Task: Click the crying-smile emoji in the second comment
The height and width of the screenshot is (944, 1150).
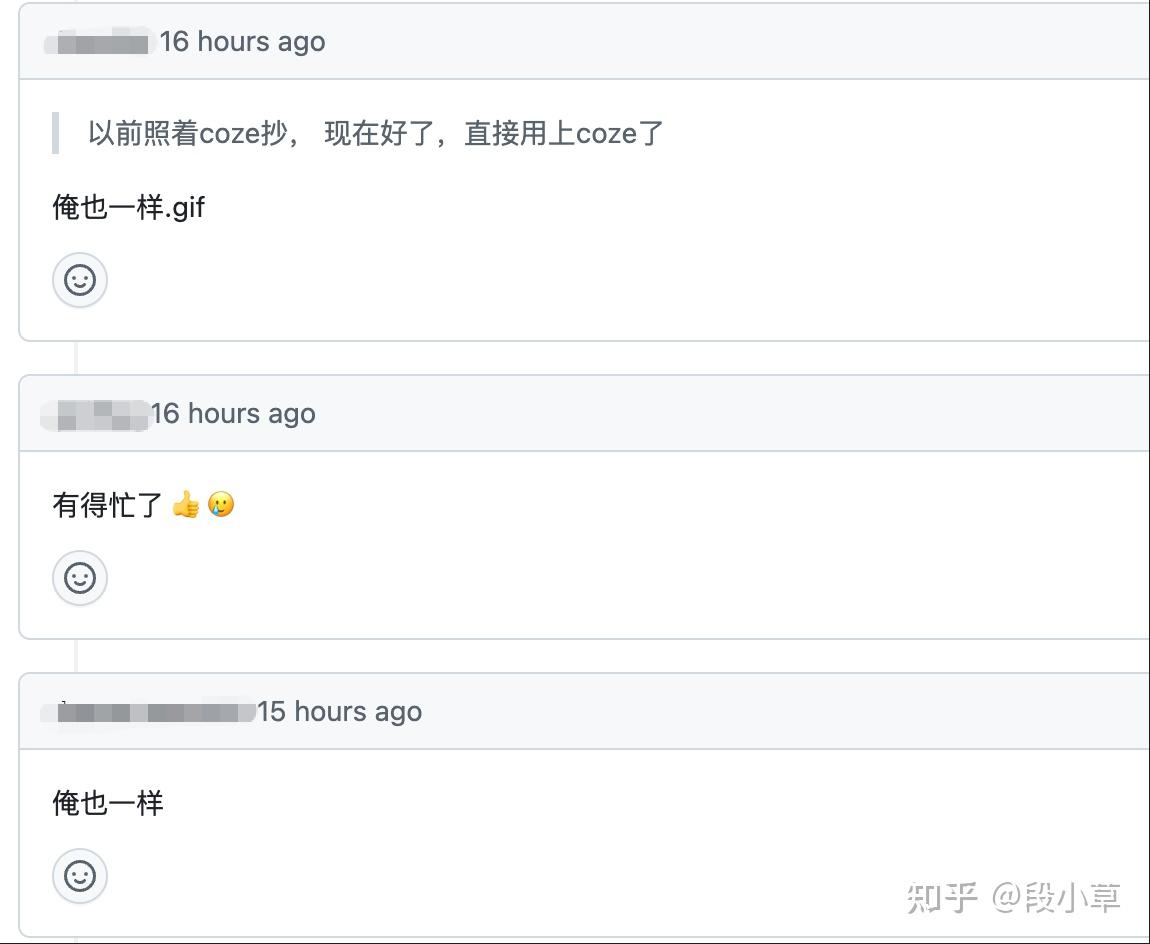Action: tap(221, 505)
